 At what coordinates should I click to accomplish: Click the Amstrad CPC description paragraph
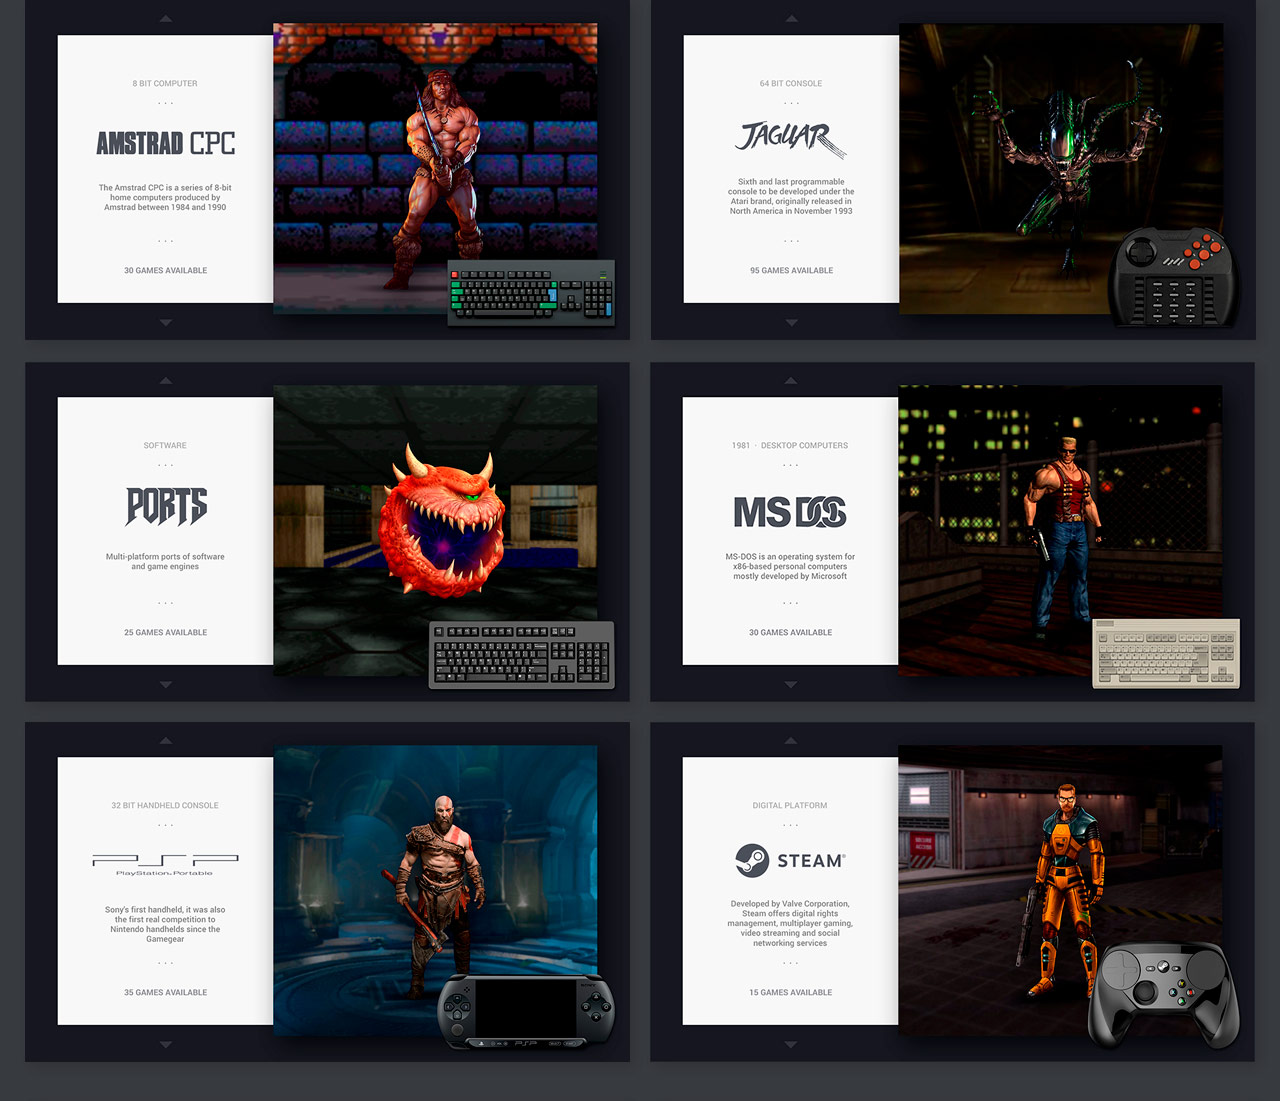[165, 198]
